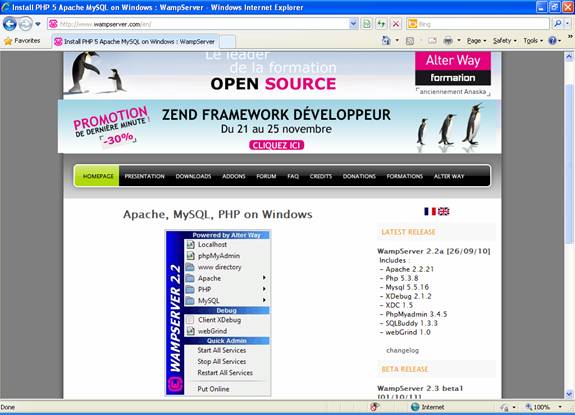Open Favorites star icon
This screenshot has height=415, width=575.
[x=8, y=41]
